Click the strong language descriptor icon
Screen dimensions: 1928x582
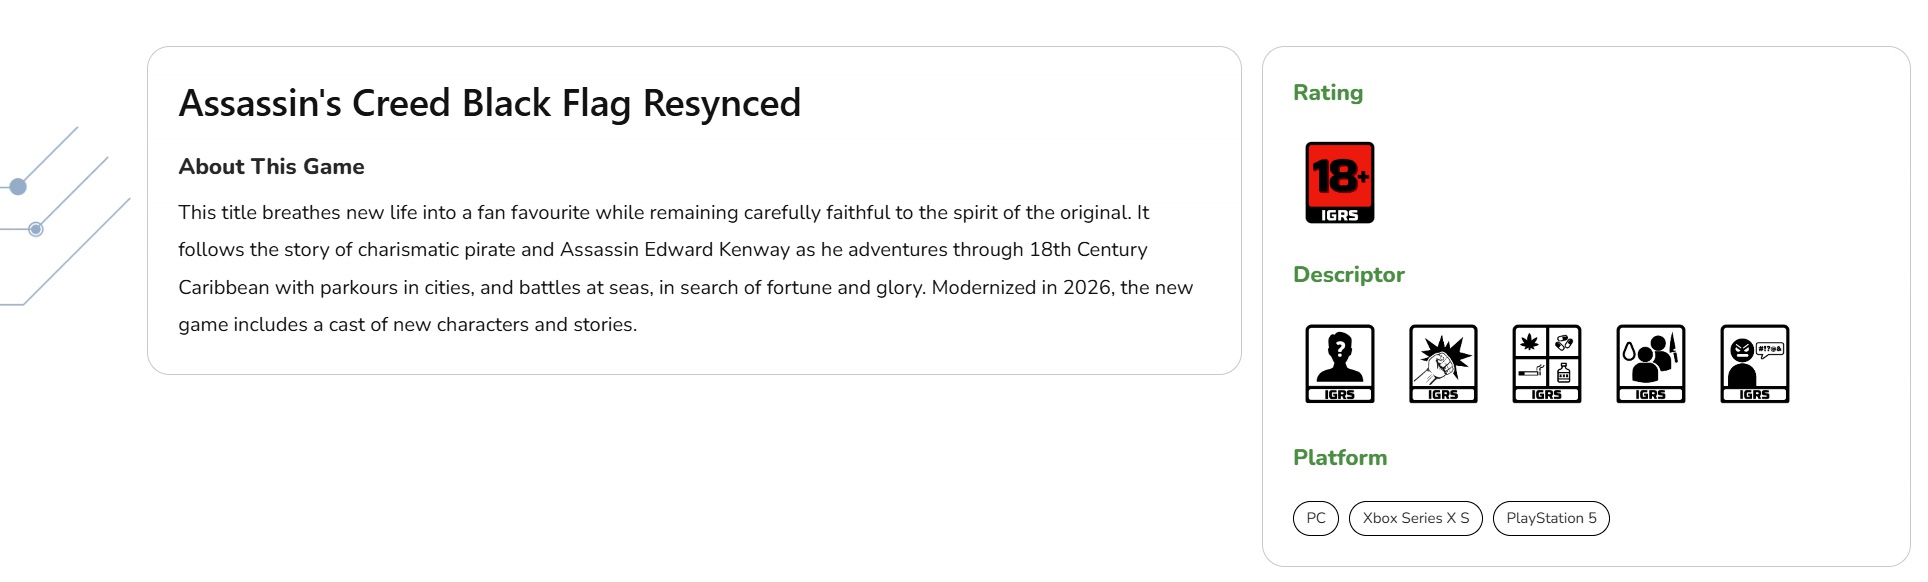1754,363
